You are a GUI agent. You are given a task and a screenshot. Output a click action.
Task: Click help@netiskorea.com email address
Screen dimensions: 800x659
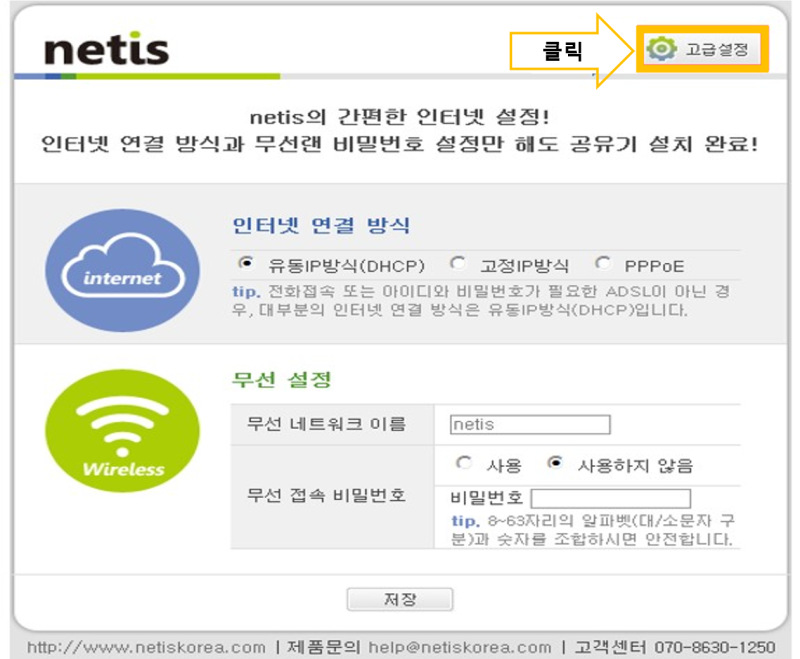pos(460,647)
